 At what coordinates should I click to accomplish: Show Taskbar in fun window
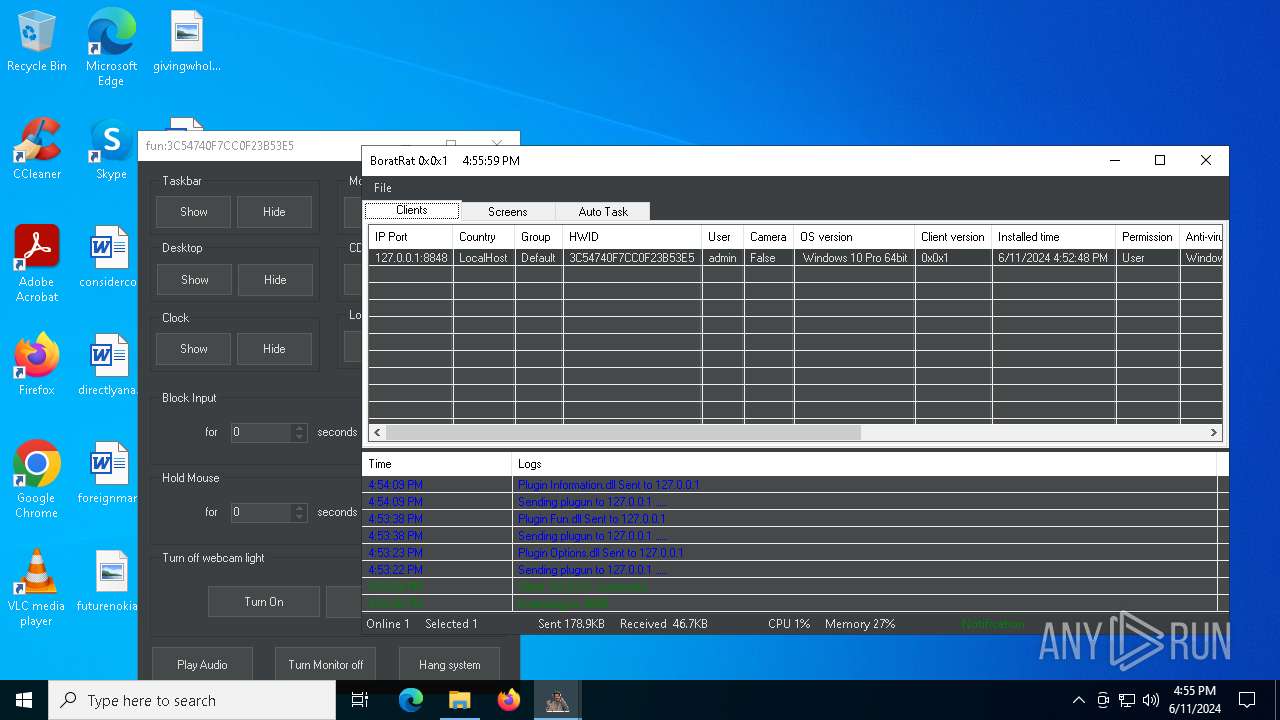click(194, 212)
